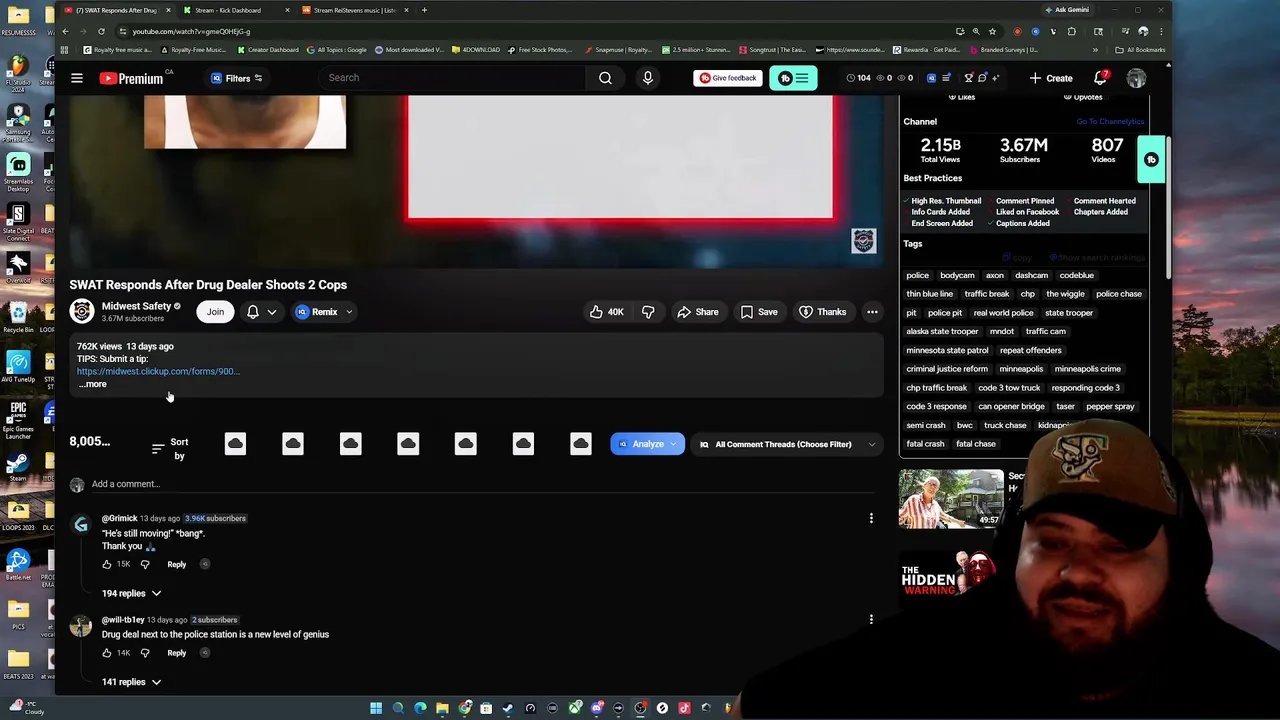Open more actions menu beside Thanks
Image resolution: width=1280 pixels, height=720 pixels.
(x=872, y=312)
